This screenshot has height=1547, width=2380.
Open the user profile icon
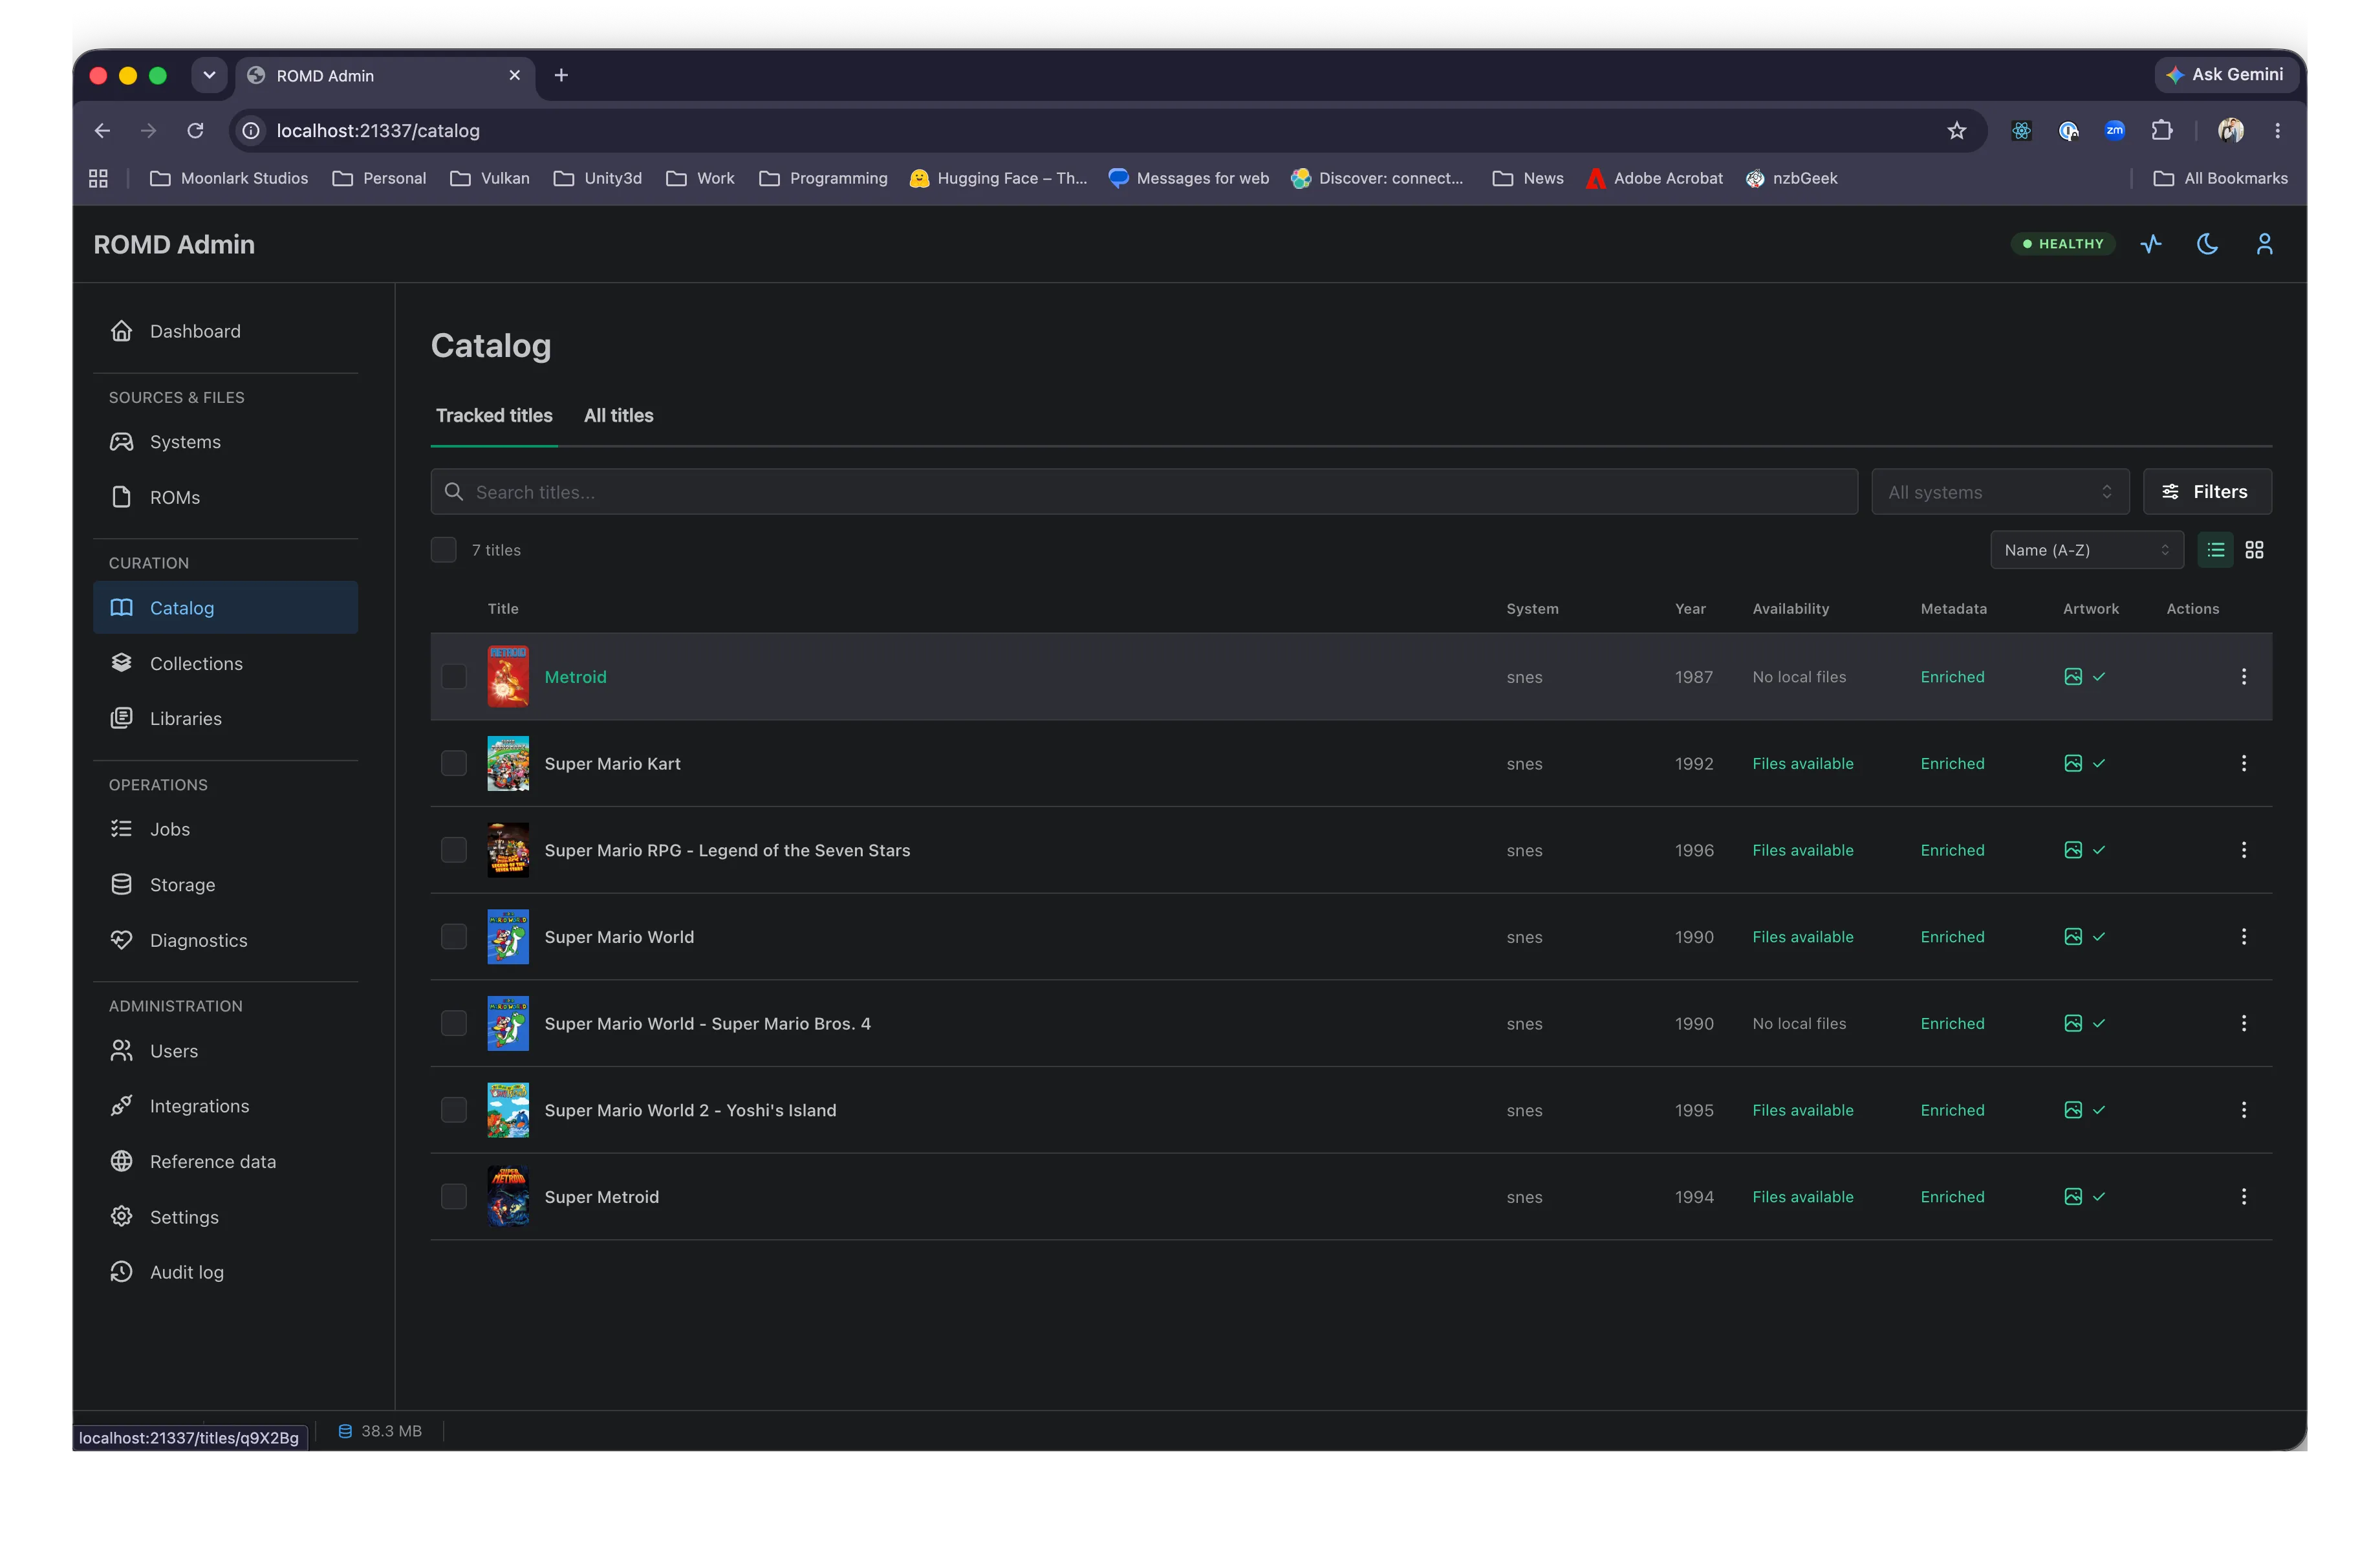tap(2264, 244)
